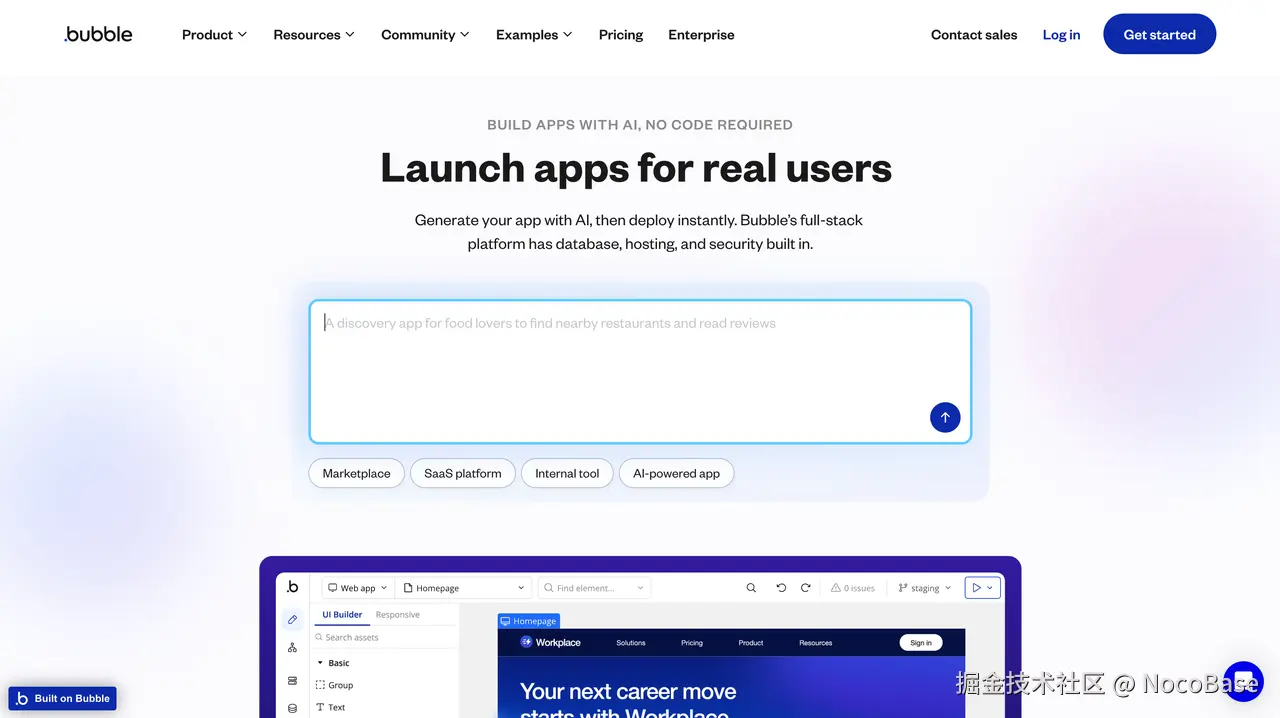Expand the Resources menu
Screen dimensions: 1280x718
coord(314,34)
